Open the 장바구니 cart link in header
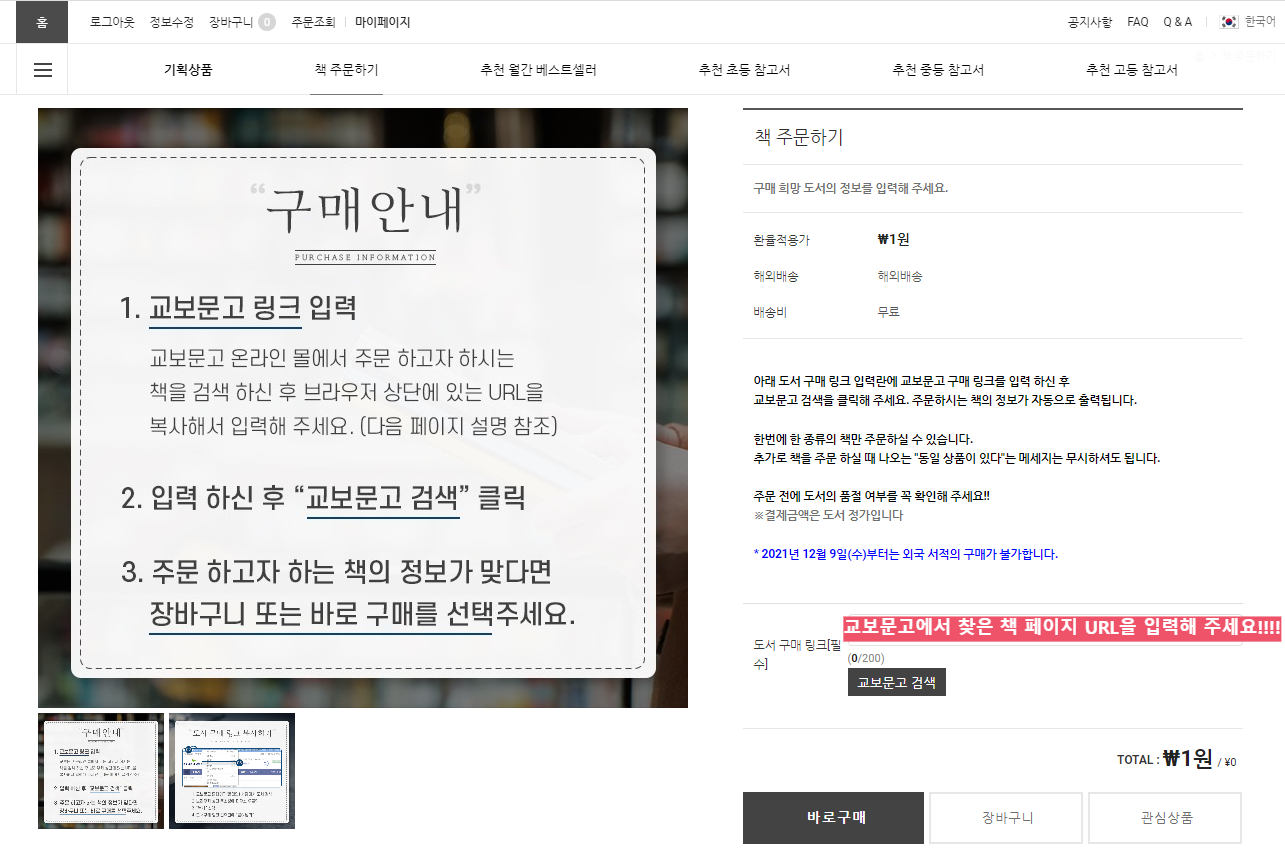This screenshot has height=858, width=1285. pyautogui.click(x=232, y=22)
